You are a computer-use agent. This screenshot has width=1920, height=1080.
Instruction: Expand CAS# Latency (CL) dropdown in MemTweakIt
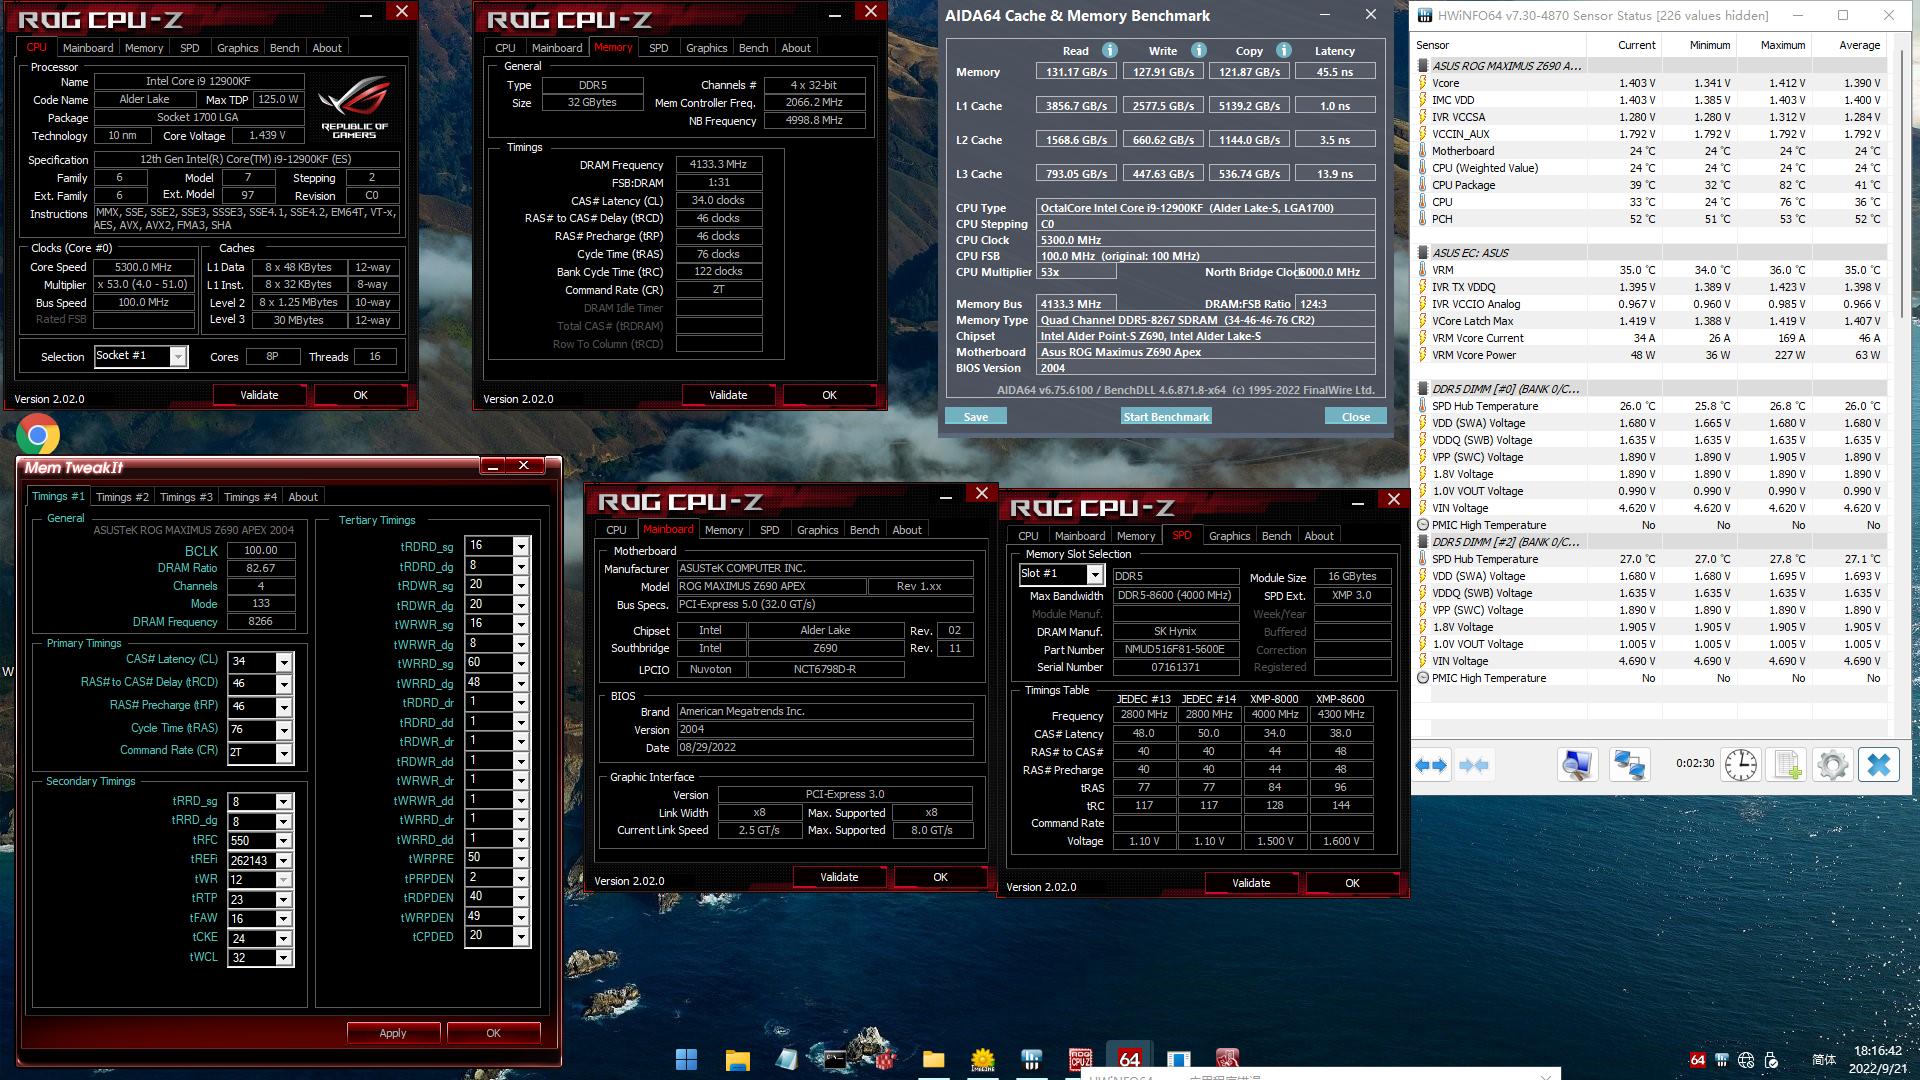pyautogui.click(x=284, y=662)
